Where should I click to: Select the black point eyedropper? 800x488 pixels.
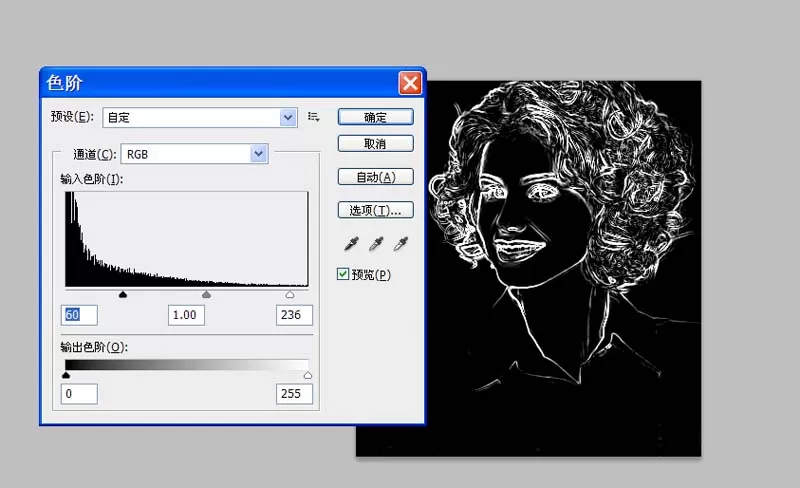coord(351,244)
